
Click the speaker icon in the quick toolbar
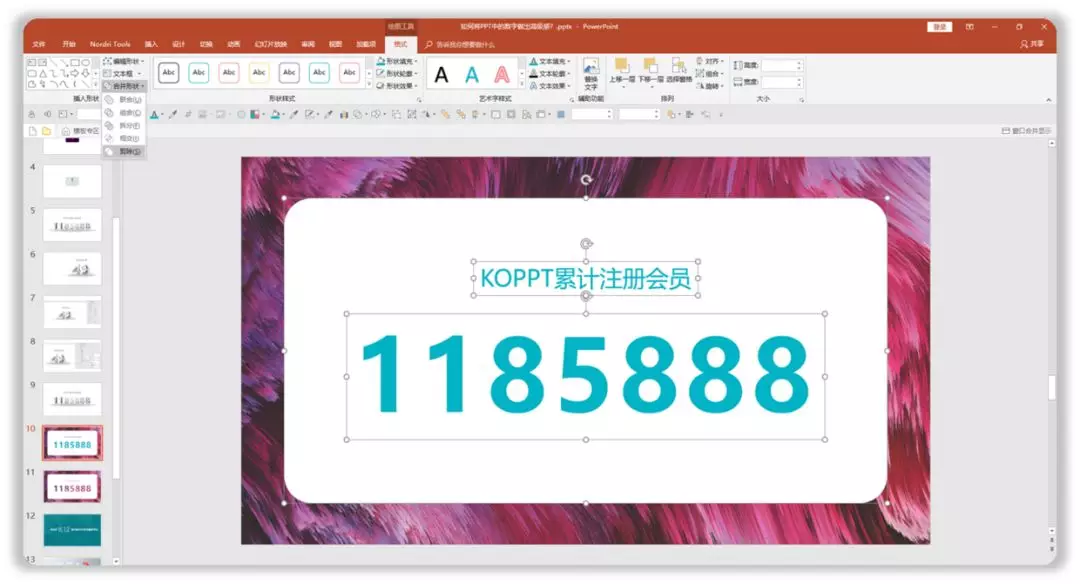click(x=47, y=114)
